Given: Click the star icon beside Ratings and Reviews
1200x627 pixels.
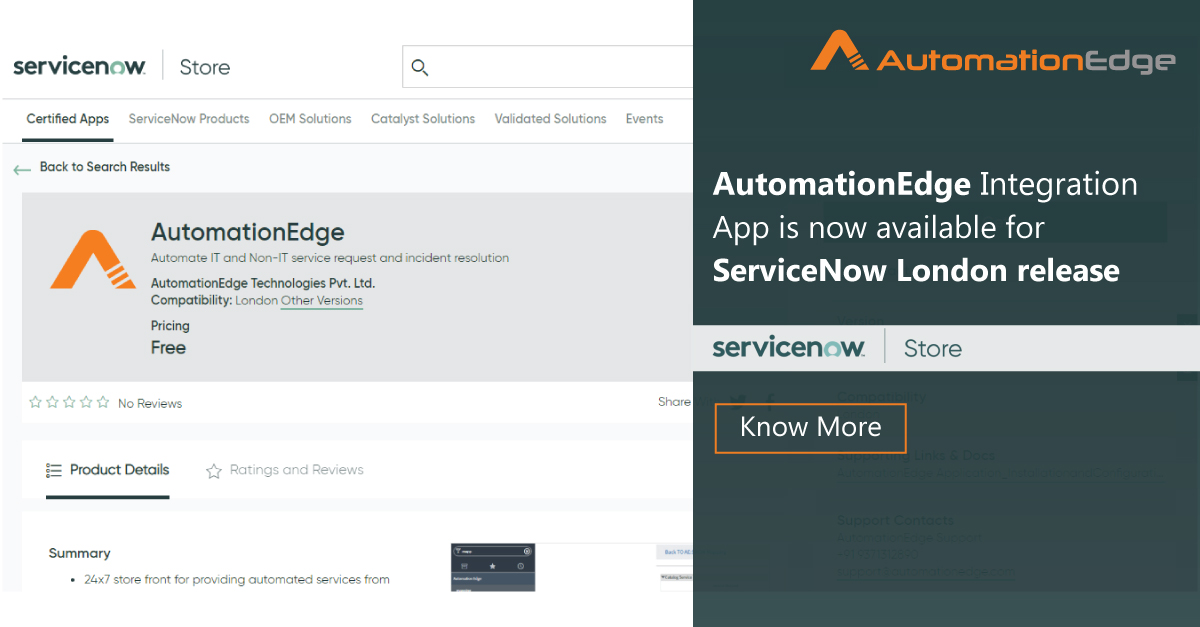Looking at the screenshot, I should (213, 470).
